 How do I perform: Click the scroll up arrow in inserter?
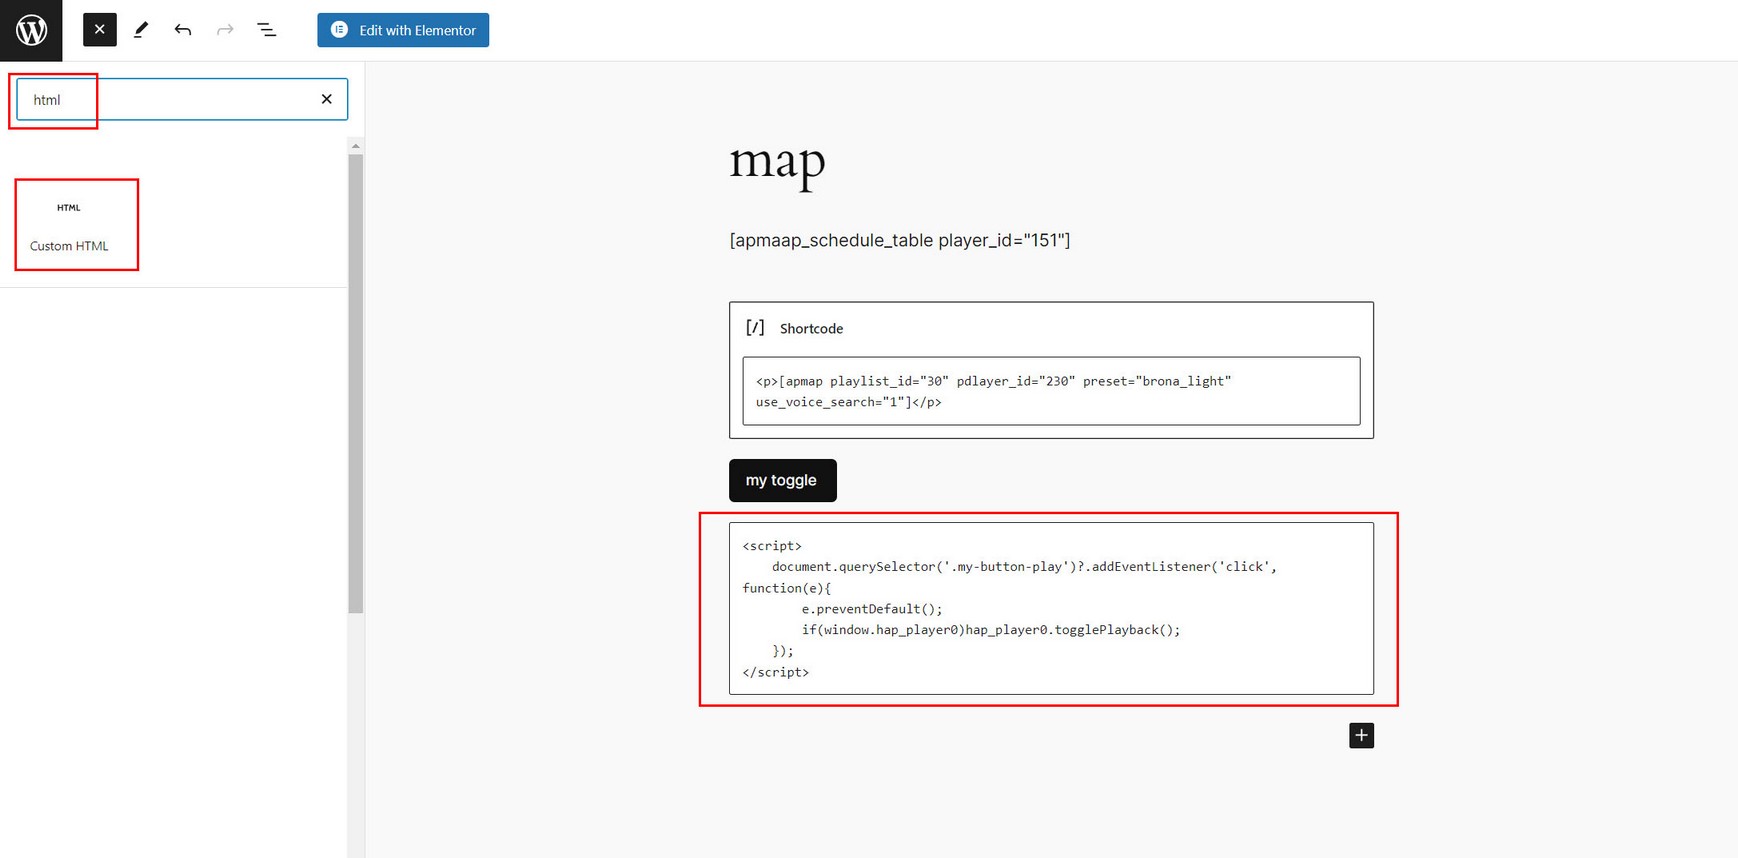[355, 146]
